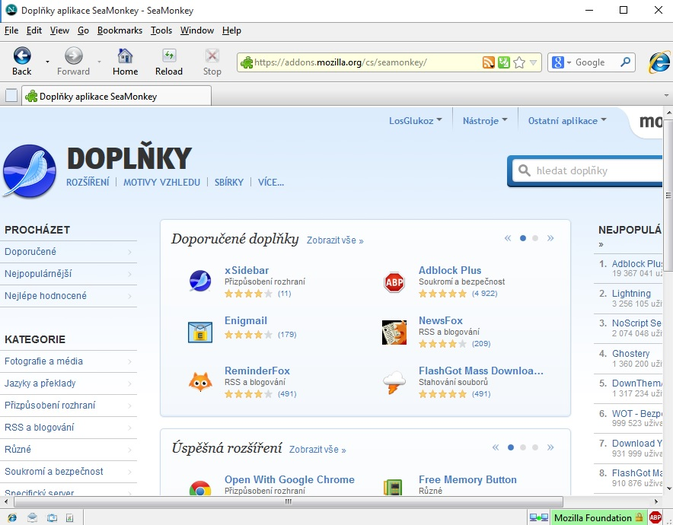Open the xSidebar add-on icon
Viewport: 673px width, 525px height.
pyautogui.click(x=200, y=281)
